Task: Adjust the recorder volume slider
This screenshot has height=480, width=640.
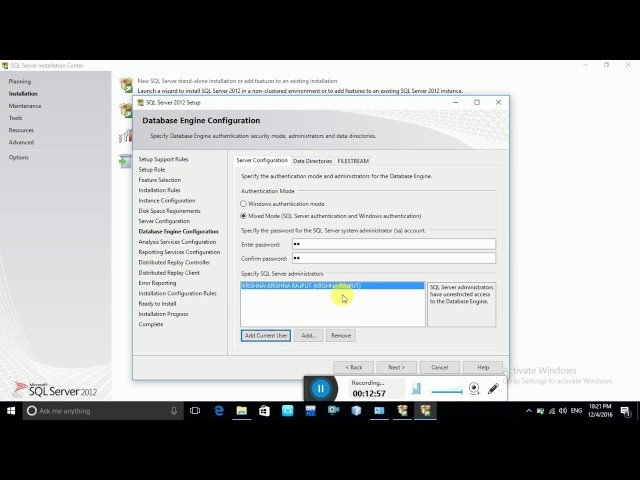Action: pos(447,391)
